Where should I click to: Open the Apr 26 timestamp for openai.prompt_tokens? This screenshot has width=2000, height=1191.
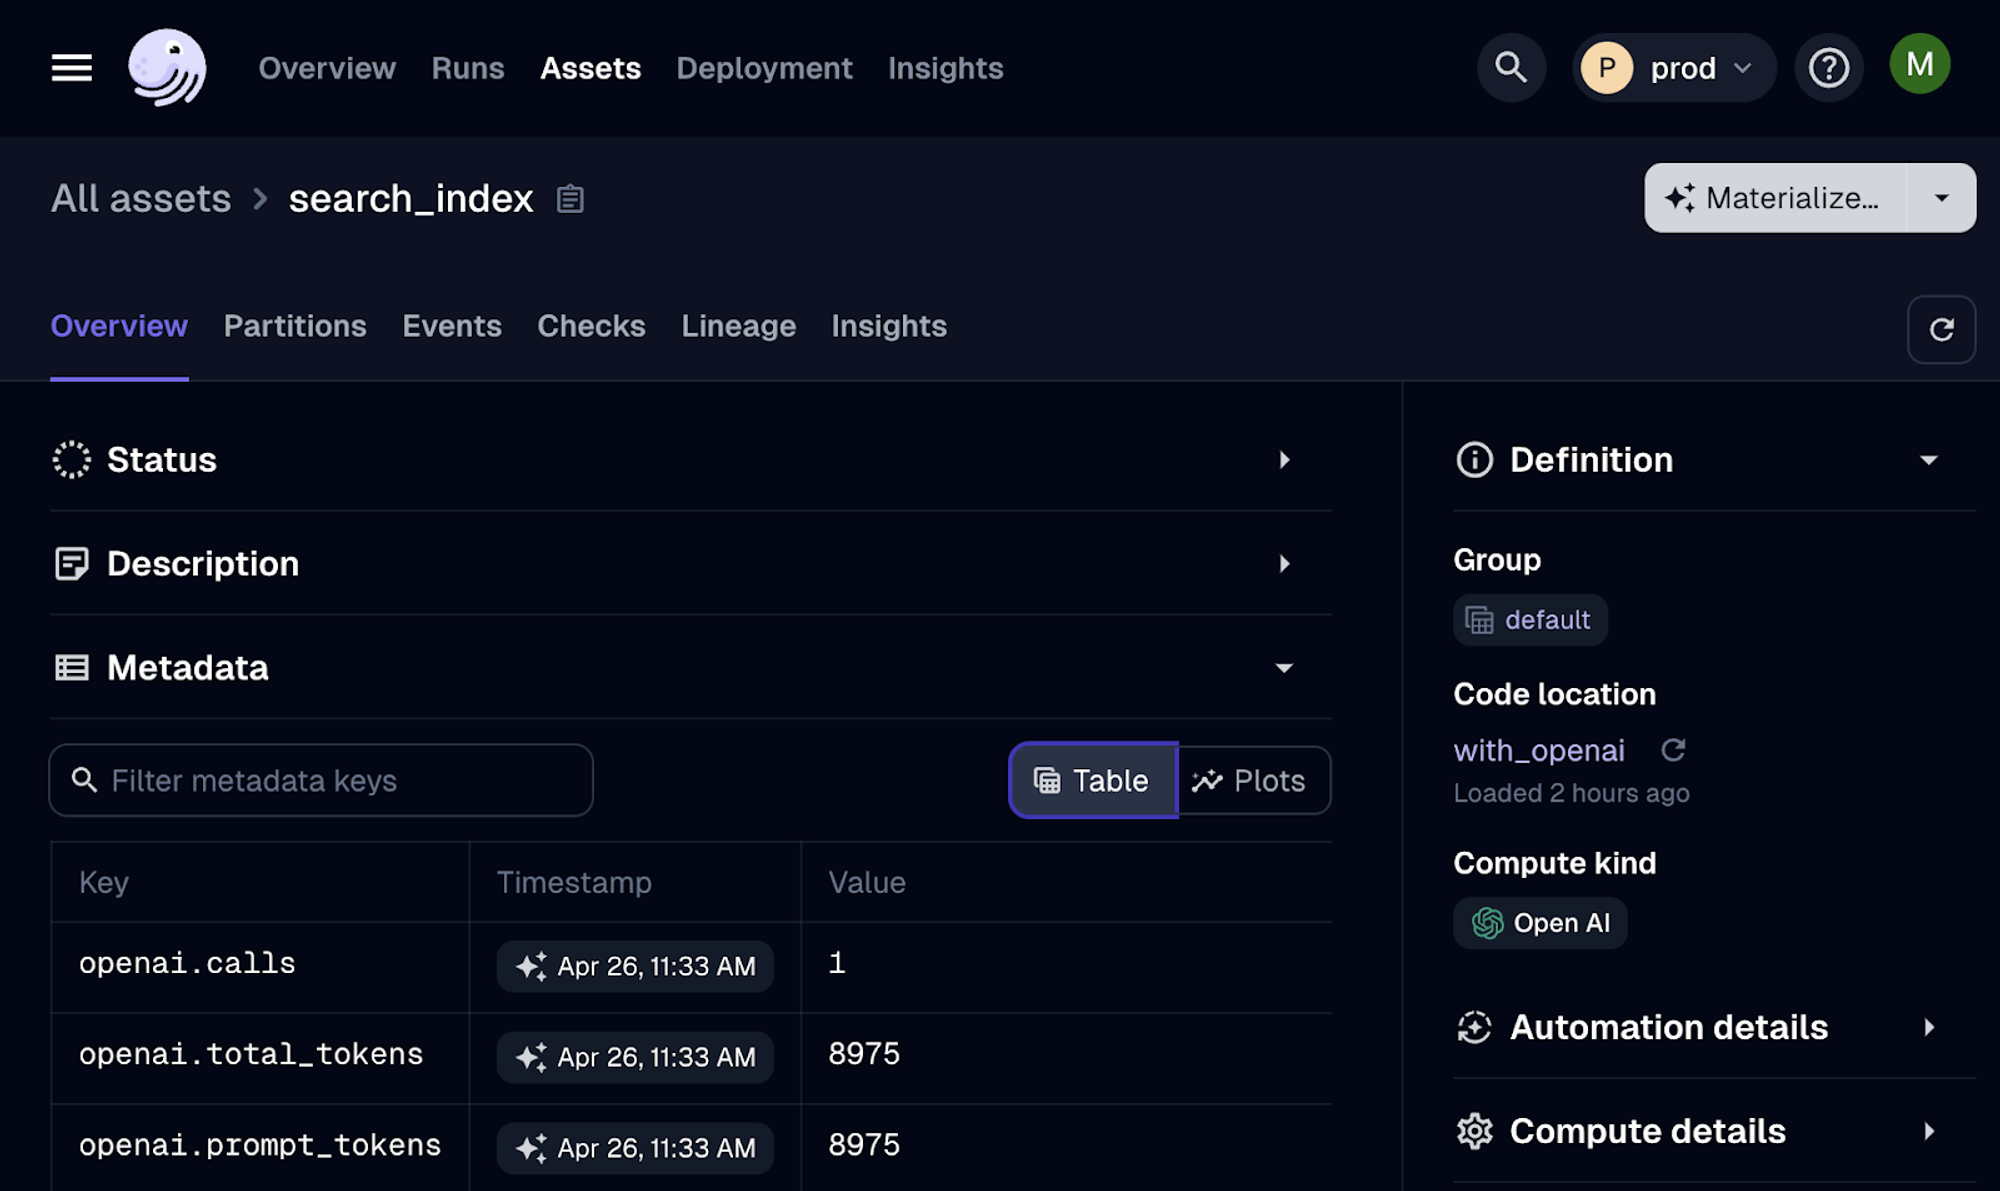pos(635,1148)
